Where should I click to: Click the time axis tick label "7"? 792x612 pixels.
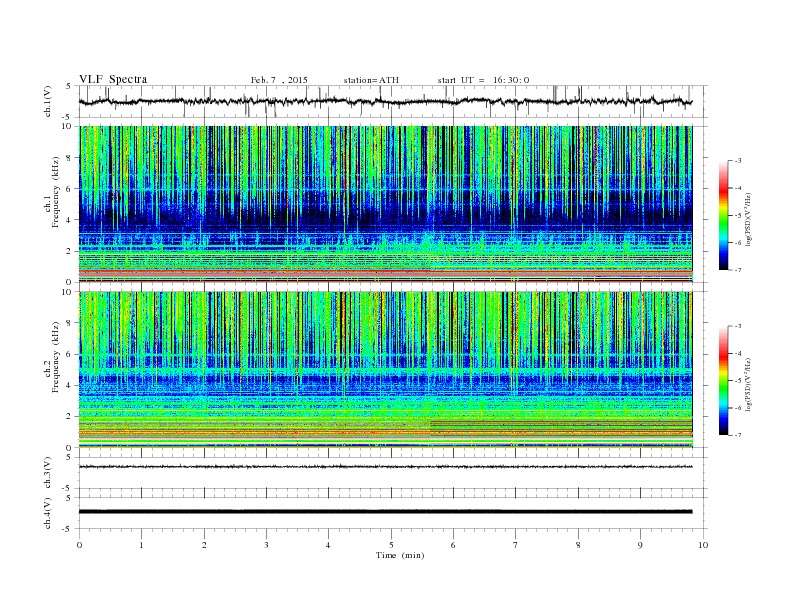(x=516, y=545)
